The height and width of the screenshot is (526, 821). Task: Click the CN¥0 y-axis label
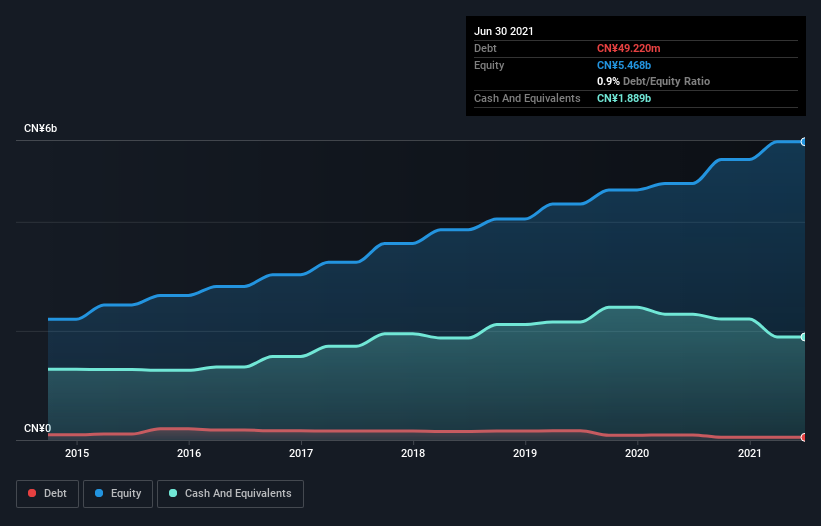38,428
